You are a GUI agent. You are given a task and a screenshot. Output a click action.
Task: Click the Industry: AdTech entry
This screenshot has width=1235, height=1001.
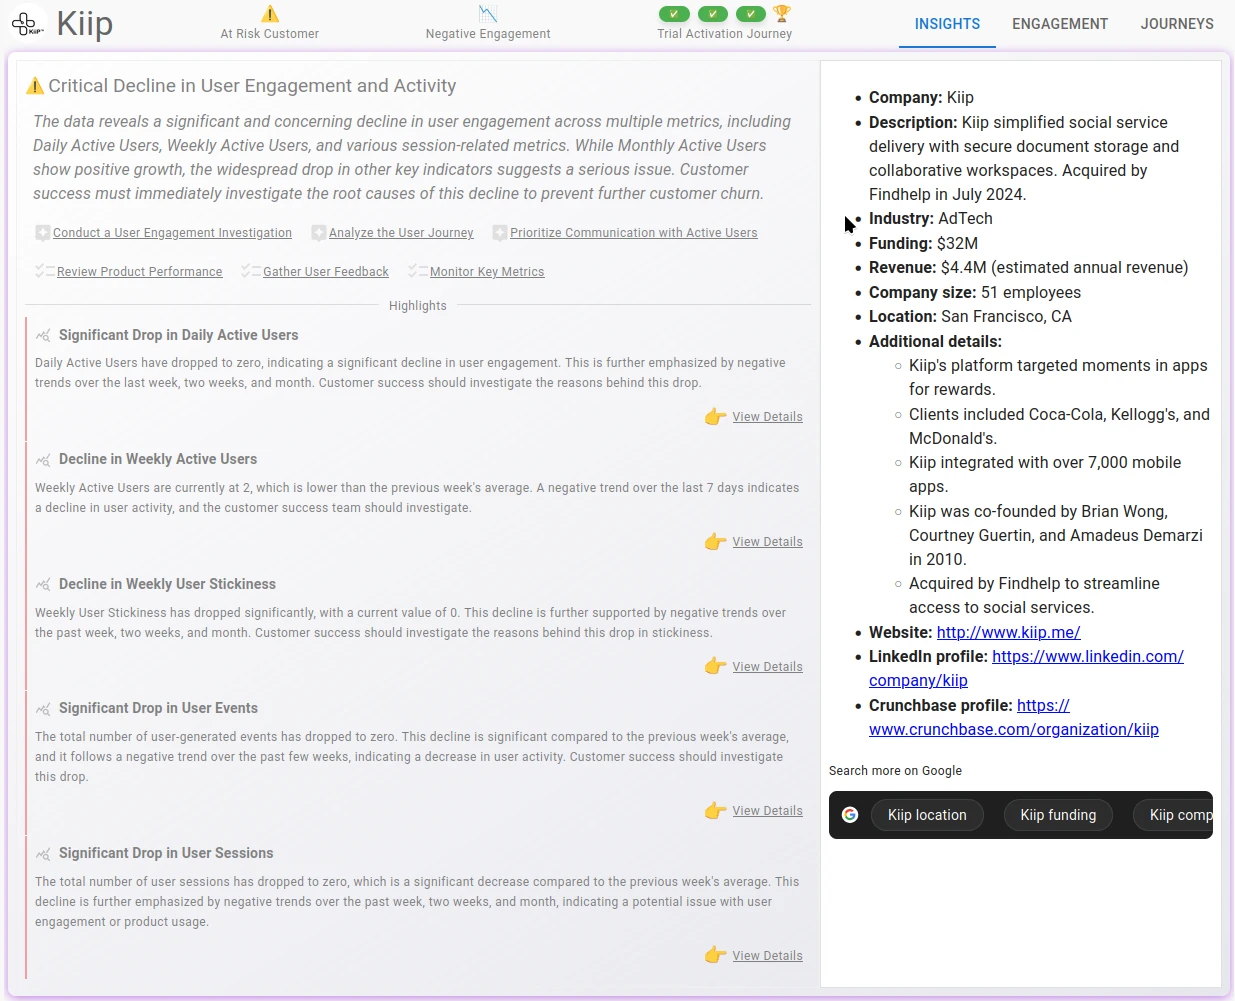click(x=931, y=219)
